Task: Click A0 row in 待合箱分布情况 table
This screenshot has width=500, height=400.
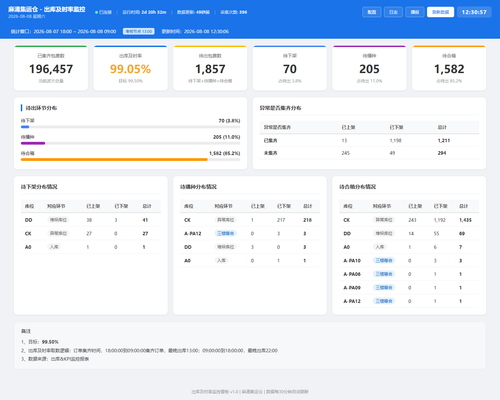Action: click(409, 247)
